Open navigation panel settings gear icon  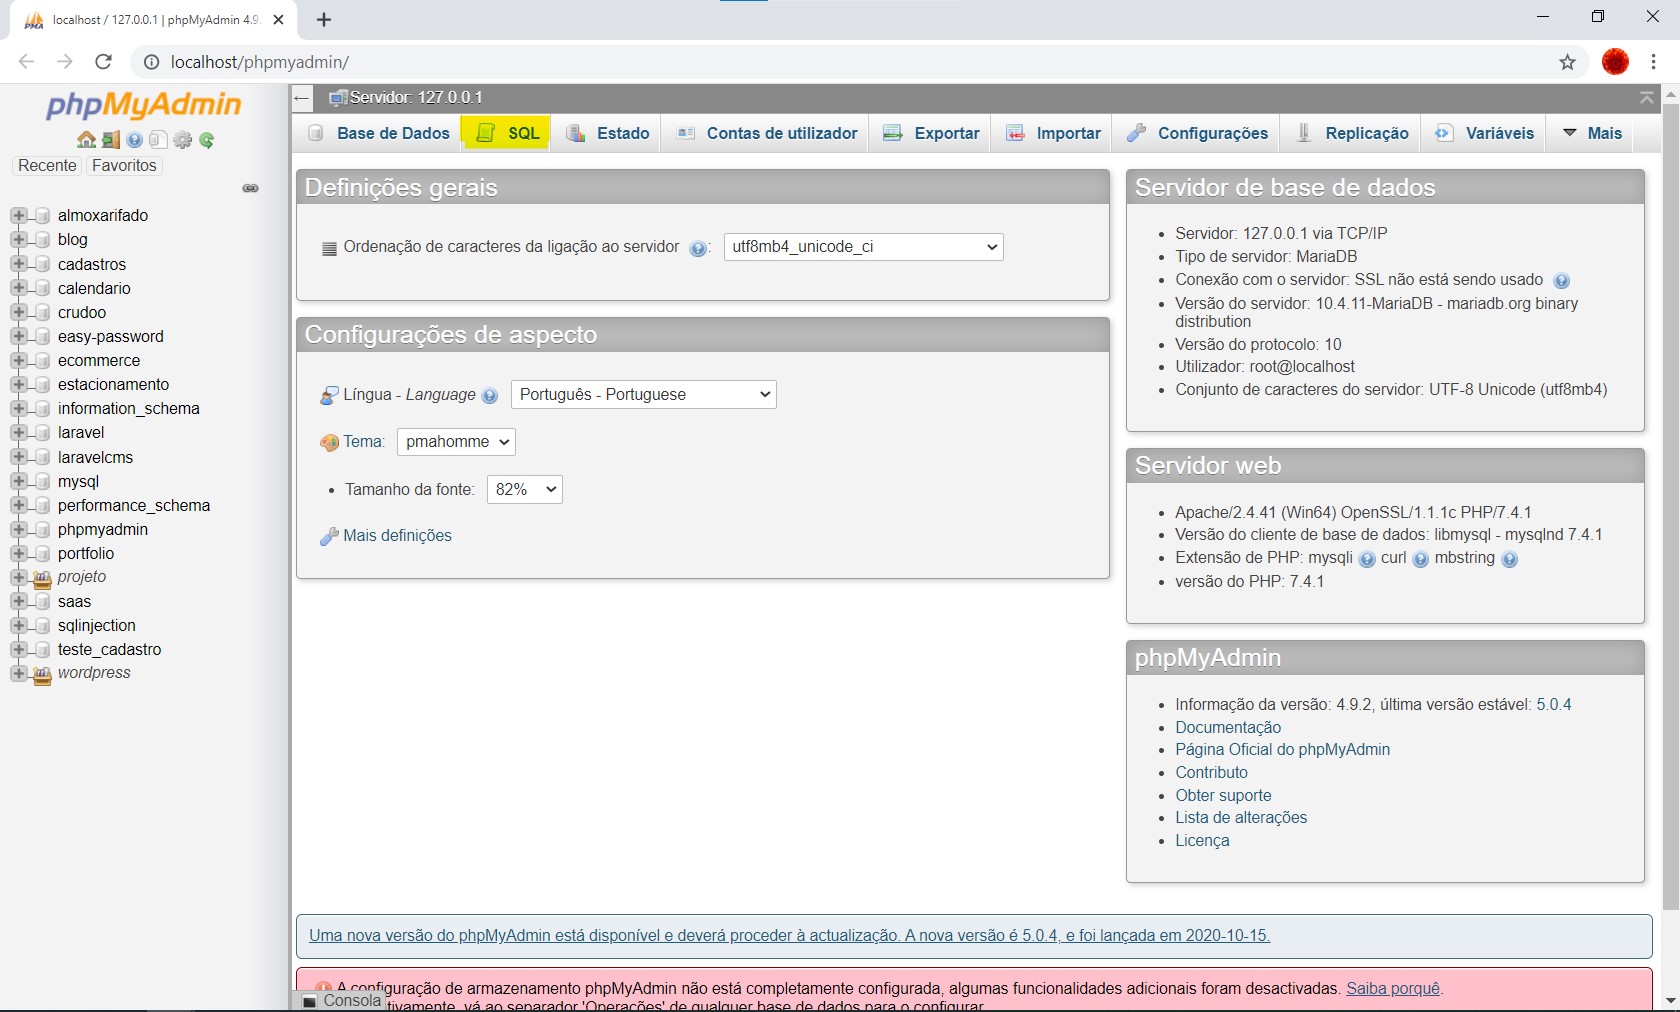coord(183,140)
